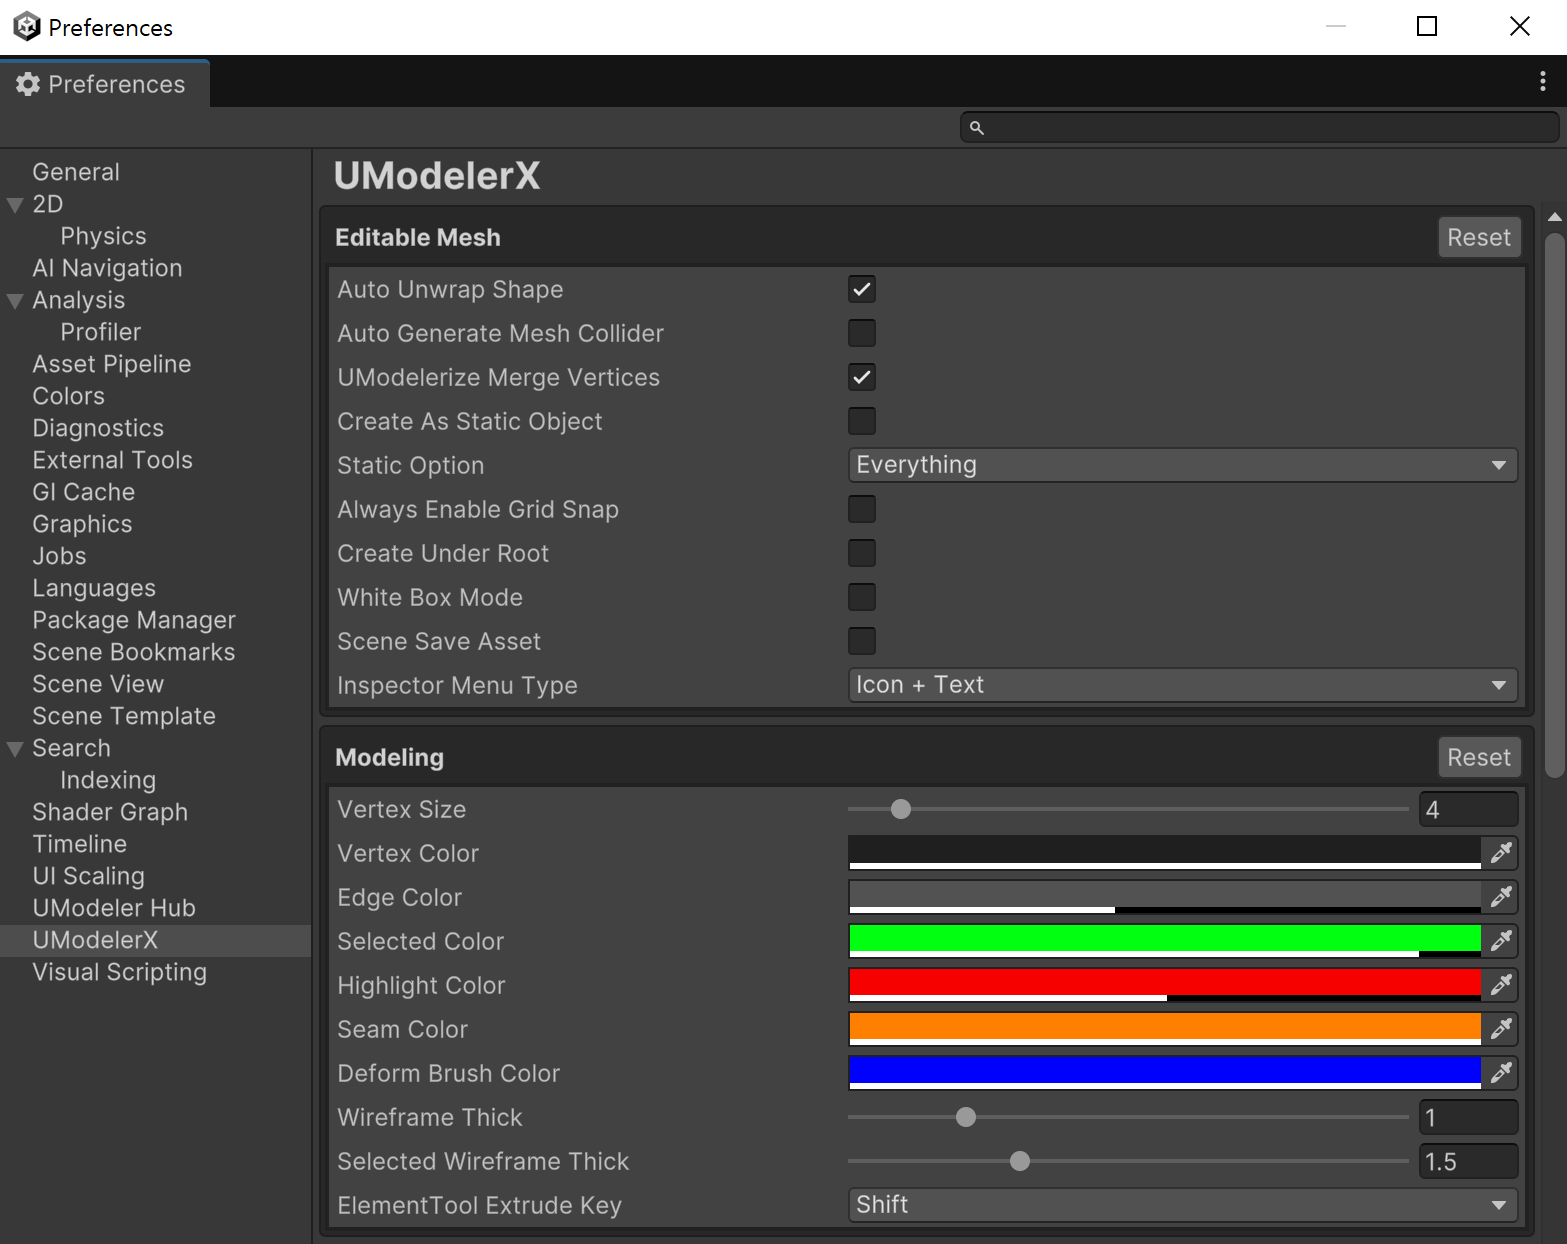Image resolution: width=1567 pixels, height=1244 pixels.
Task: Open the Inspector Menu Type dropdown
Action: point(1183,685)
